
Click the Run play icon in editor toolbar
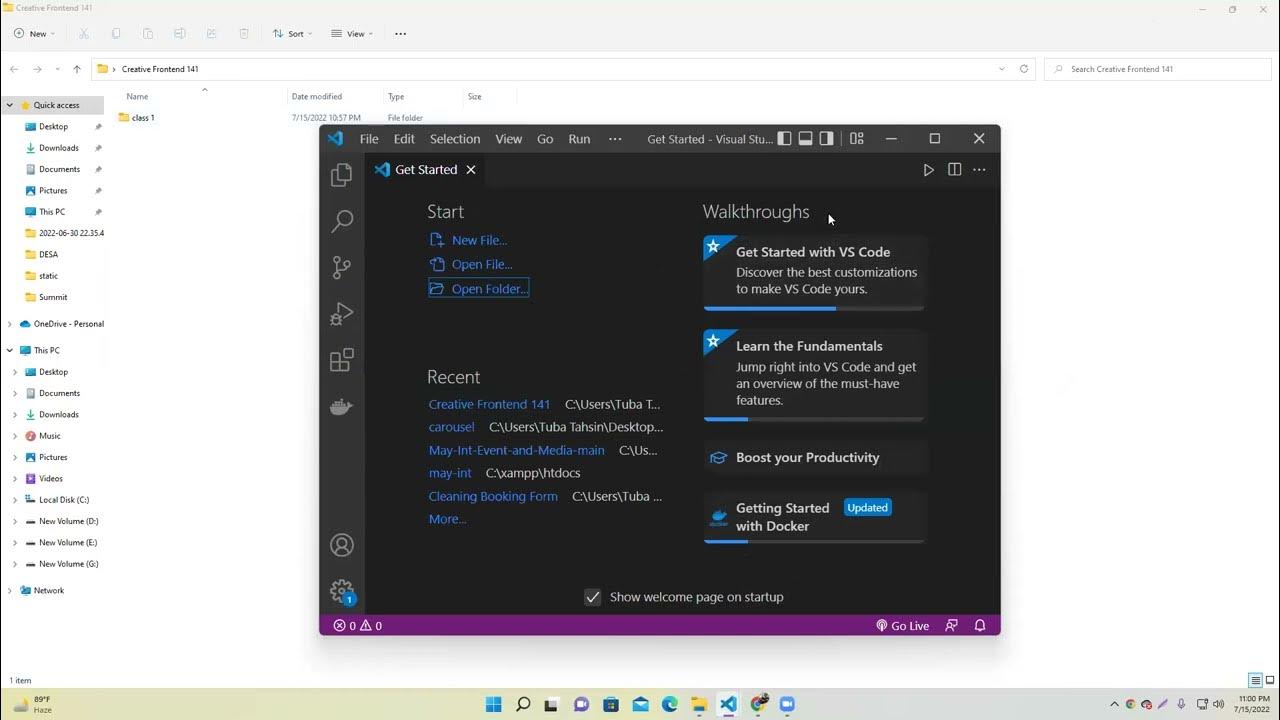click(x=929, y=170)
